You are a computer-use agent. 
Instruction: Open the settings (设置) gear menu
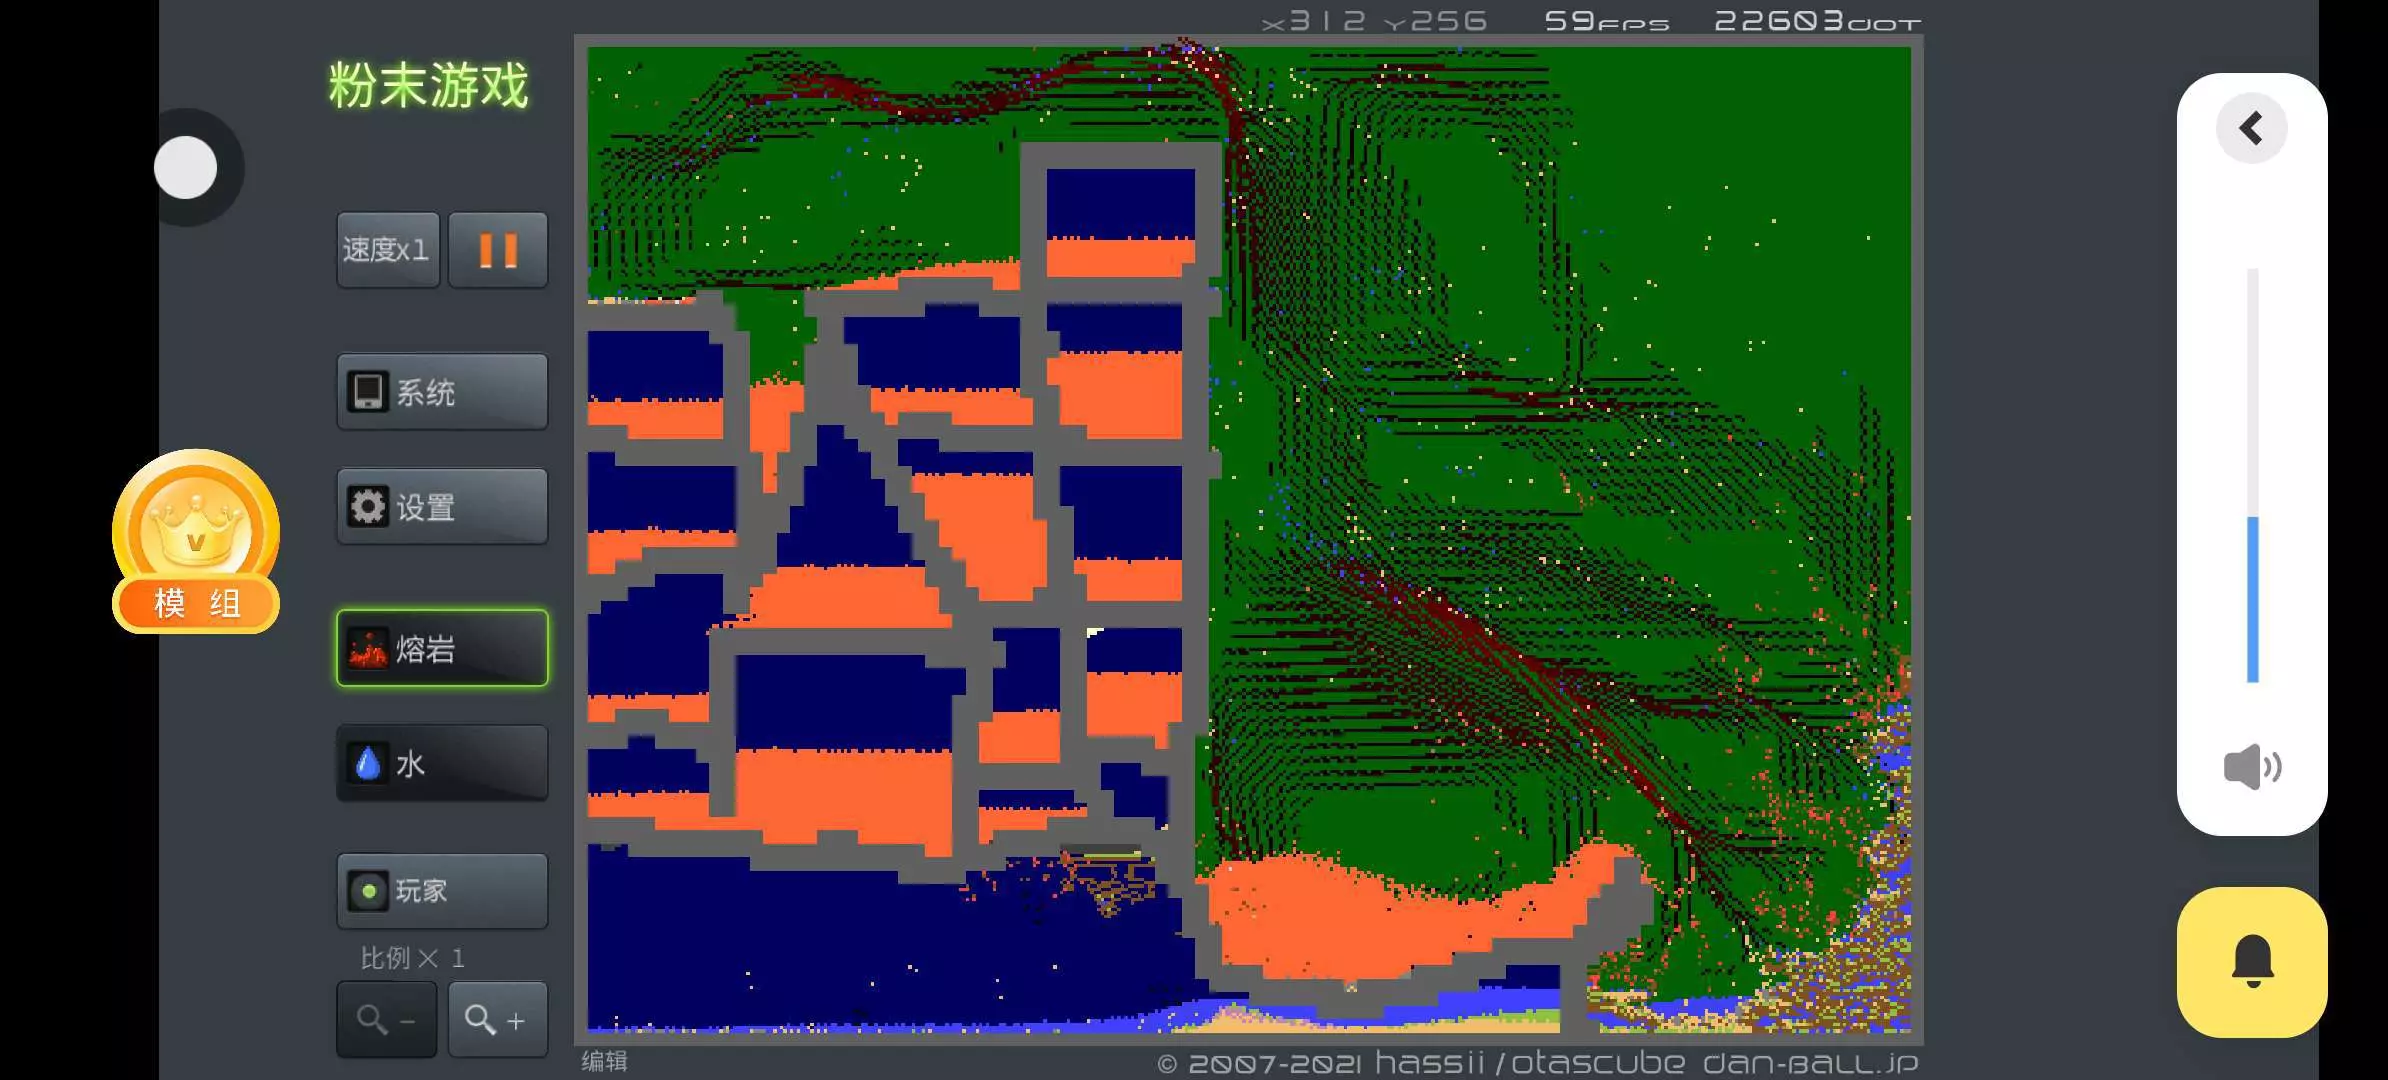click(442, 507)
